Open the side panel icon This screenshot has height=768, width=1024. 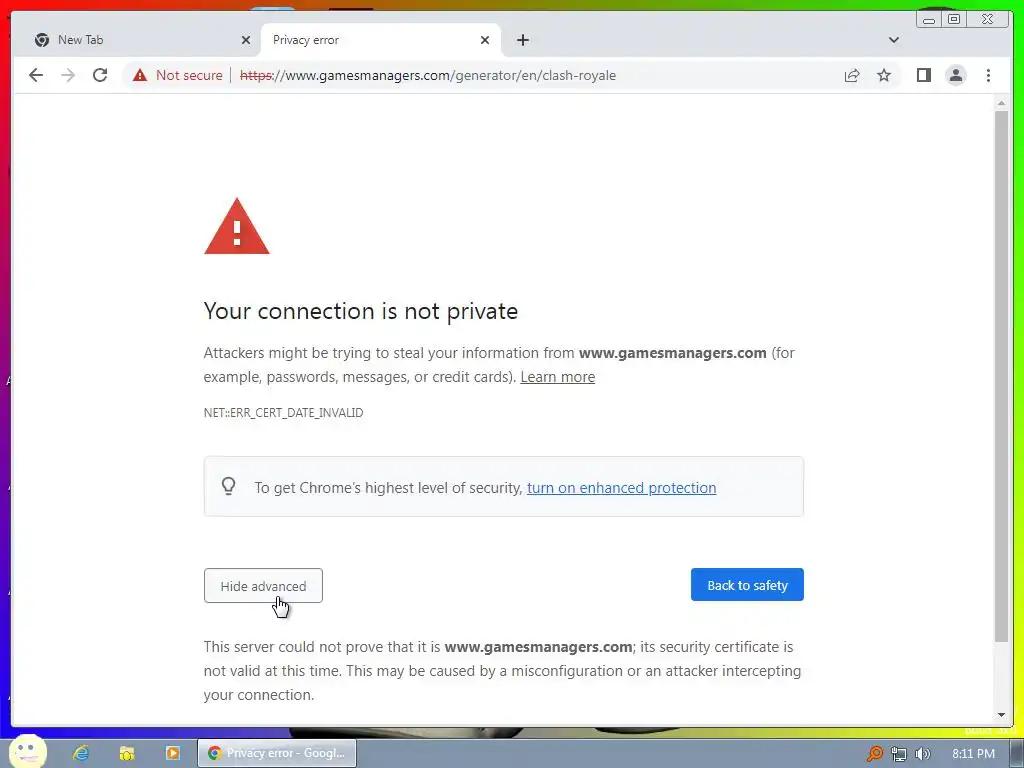click(923, 75)
